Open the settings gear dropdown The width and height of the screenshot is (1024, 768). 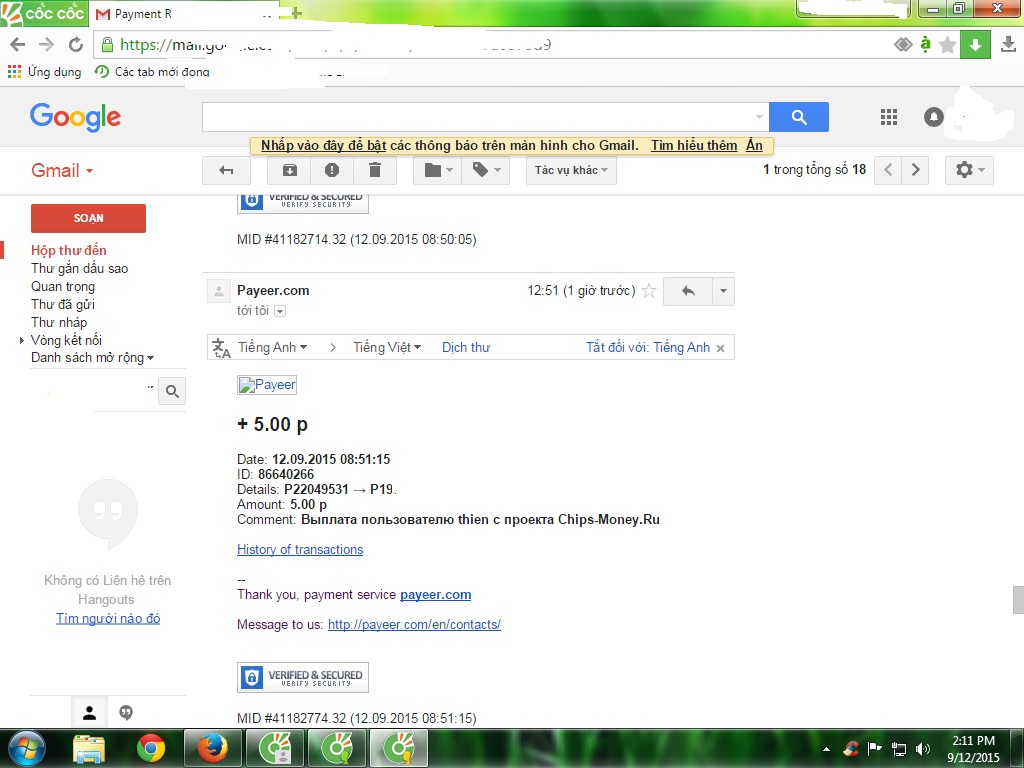(x=969, y=170)
